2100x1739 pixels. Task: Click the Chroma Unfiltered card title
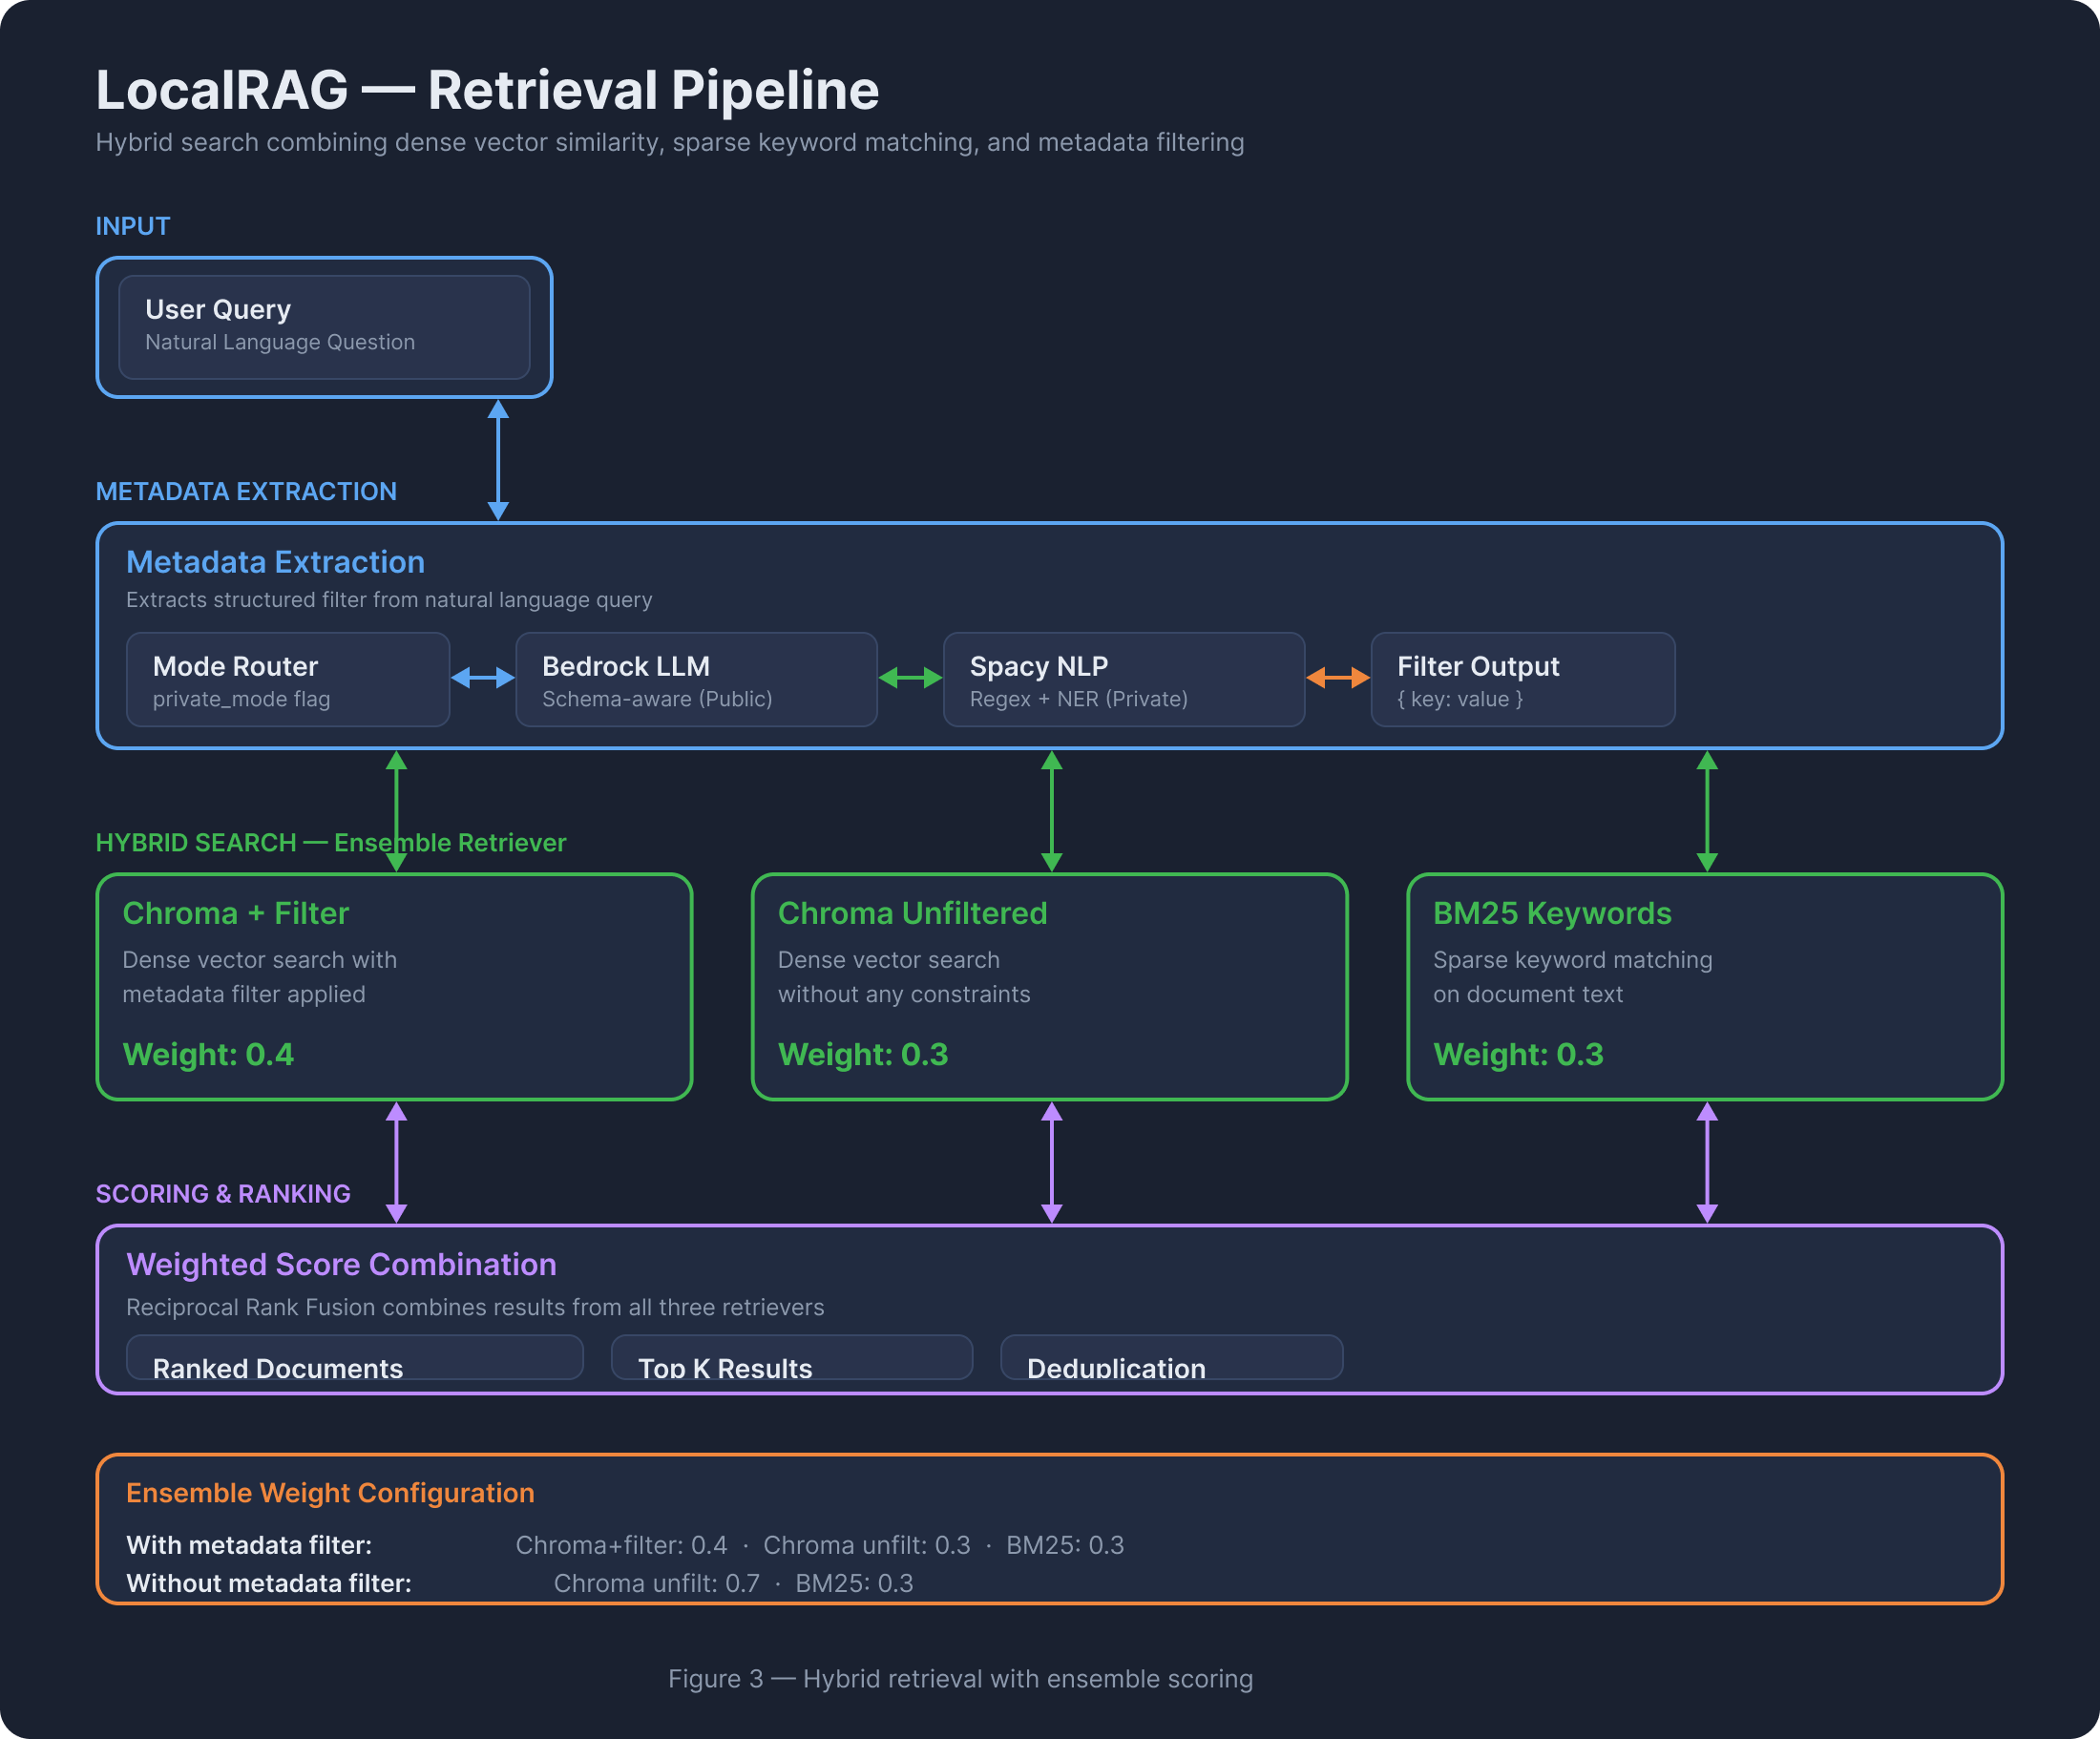[912, 913]
